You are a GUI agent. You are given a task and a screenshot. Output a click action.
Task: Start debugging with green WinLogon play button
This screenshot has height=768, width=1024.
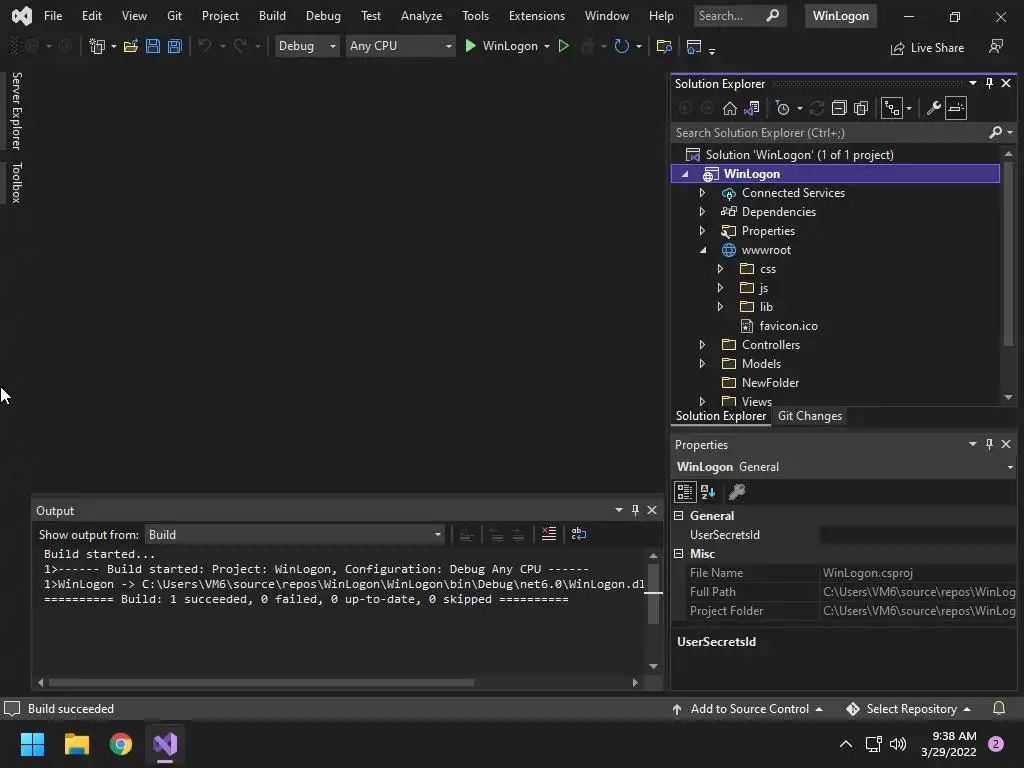[501, 46]
